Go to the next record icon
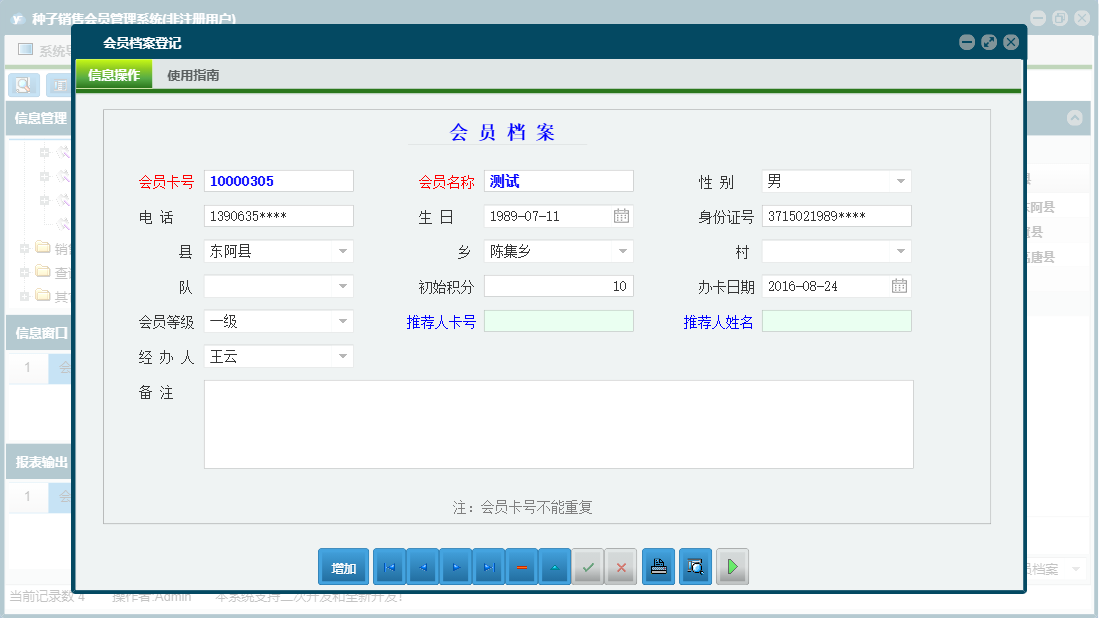 (x=456, y=567)
